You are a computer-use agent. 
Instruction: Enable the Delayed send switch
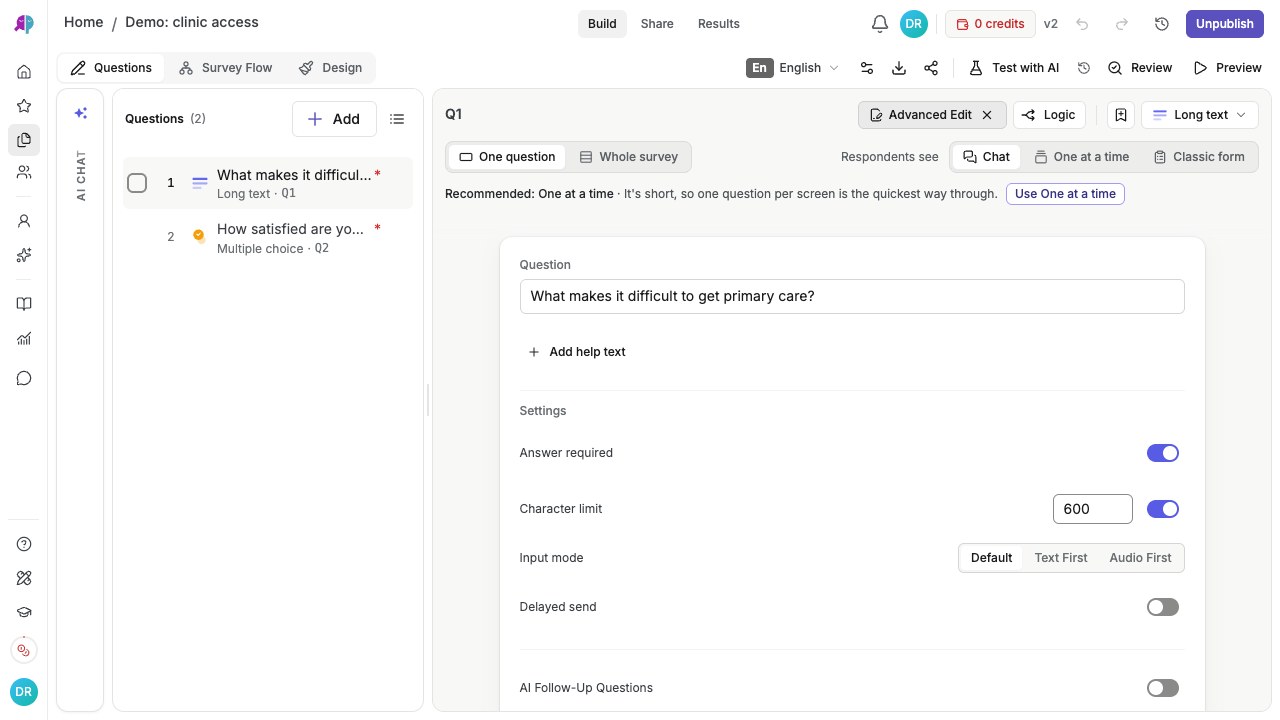pyautogui.click(x=1163, y=607)
